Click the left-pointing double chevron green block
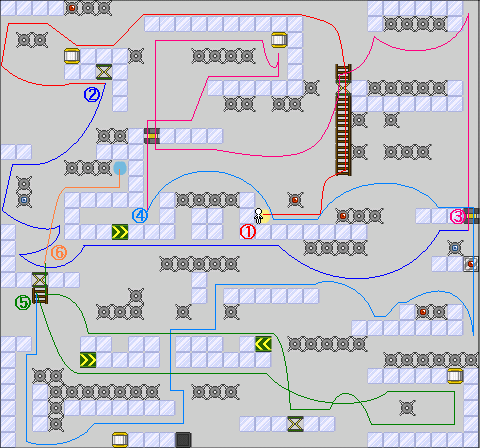The width and height of the screenshot is (480, 448). point(263,344)
